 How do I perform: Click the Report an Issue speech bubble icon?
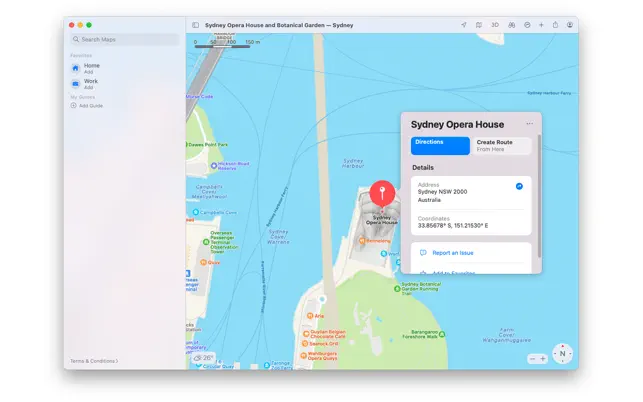(423, 253)
